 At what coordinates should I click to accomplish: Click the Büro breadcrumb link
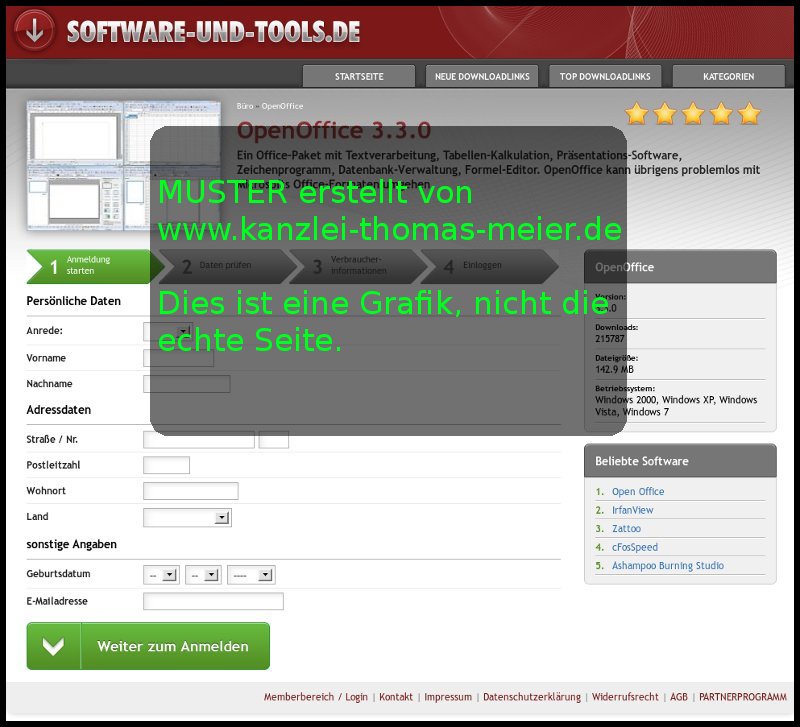245,106
